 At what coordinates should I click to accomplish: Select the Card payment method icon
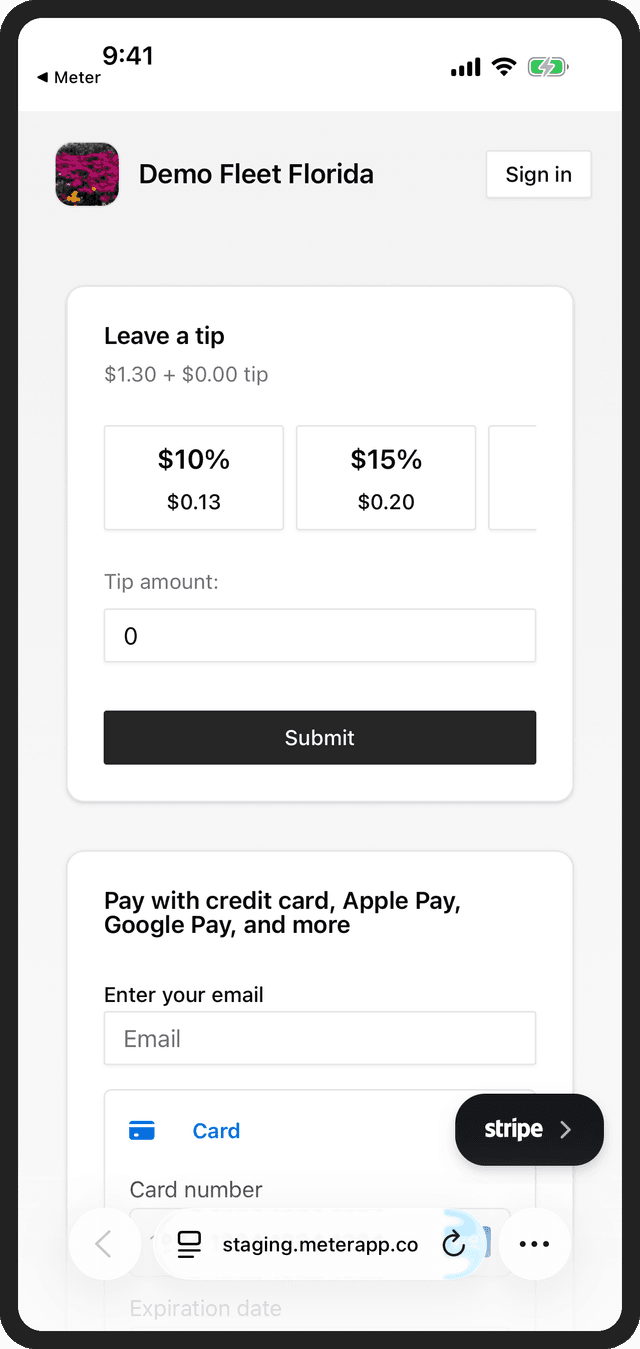coord(141,1130)
